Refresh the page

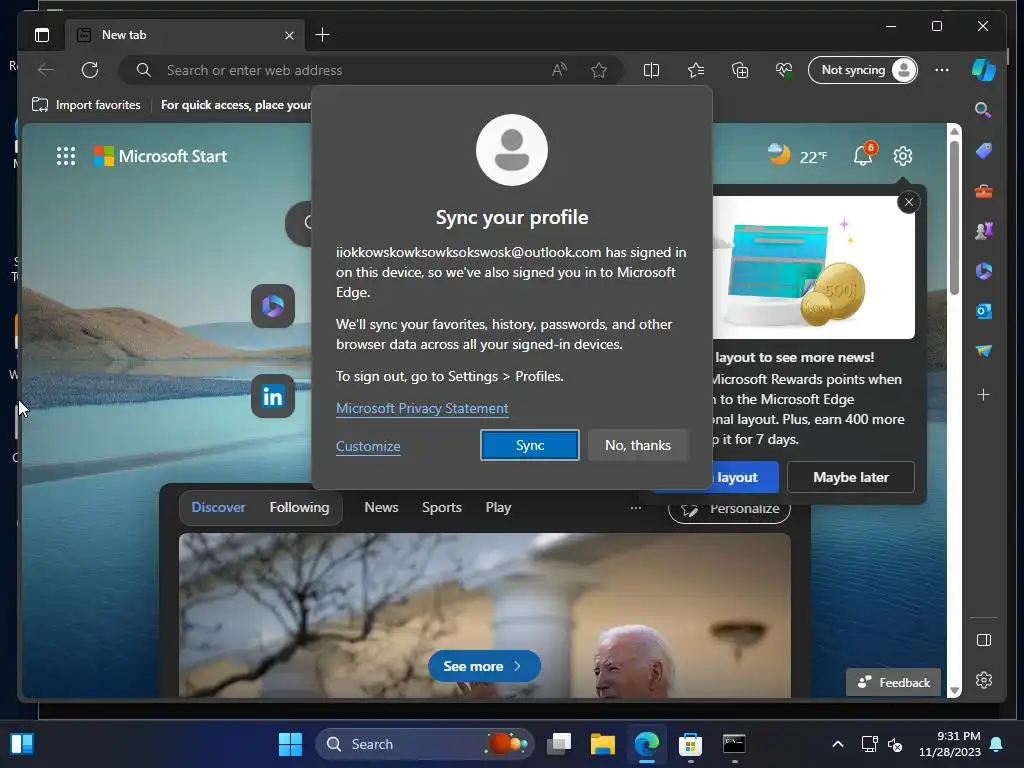pyautogui.click(x=90, y=70)
